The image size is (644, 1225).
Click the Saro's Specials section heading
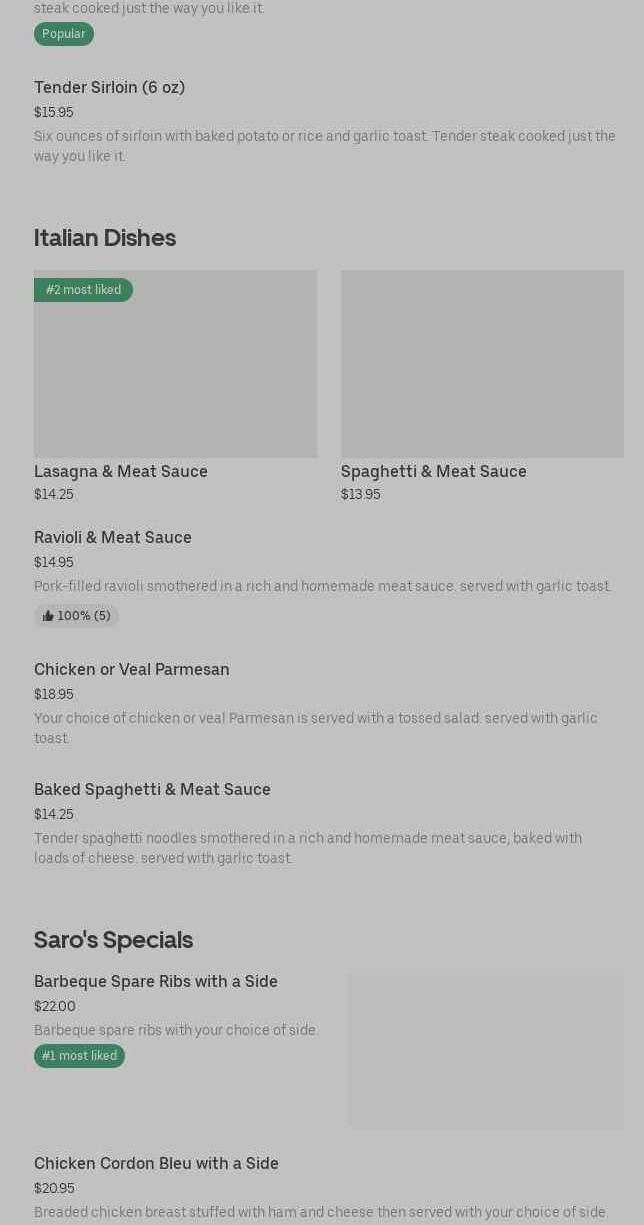113,940
